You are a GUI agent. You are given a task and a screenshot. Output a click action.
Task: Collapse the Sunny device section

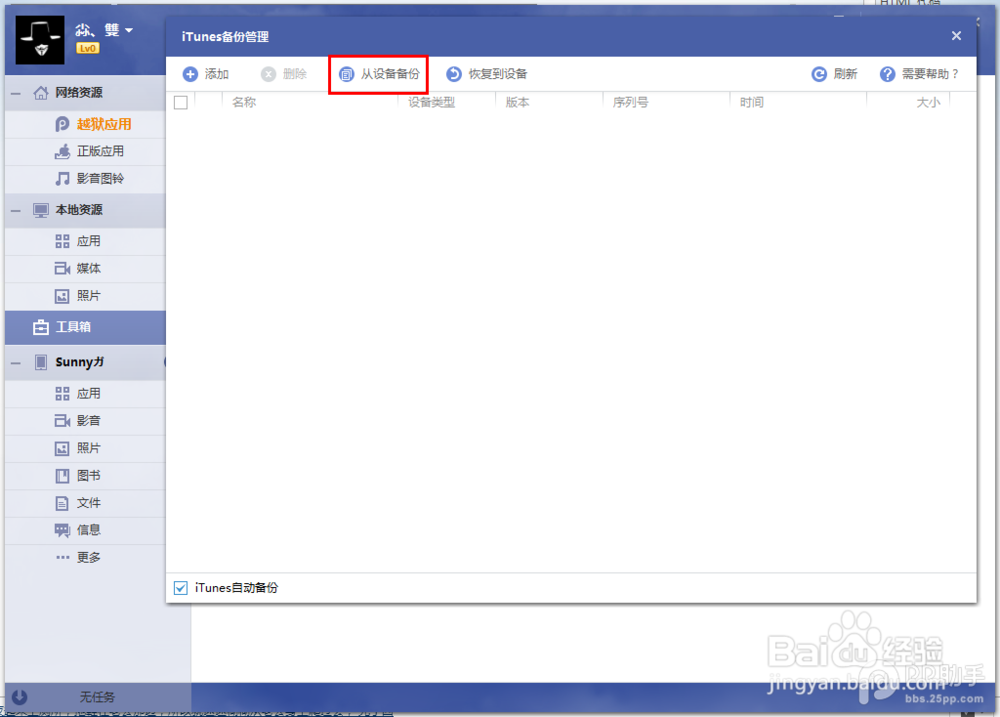15,361
